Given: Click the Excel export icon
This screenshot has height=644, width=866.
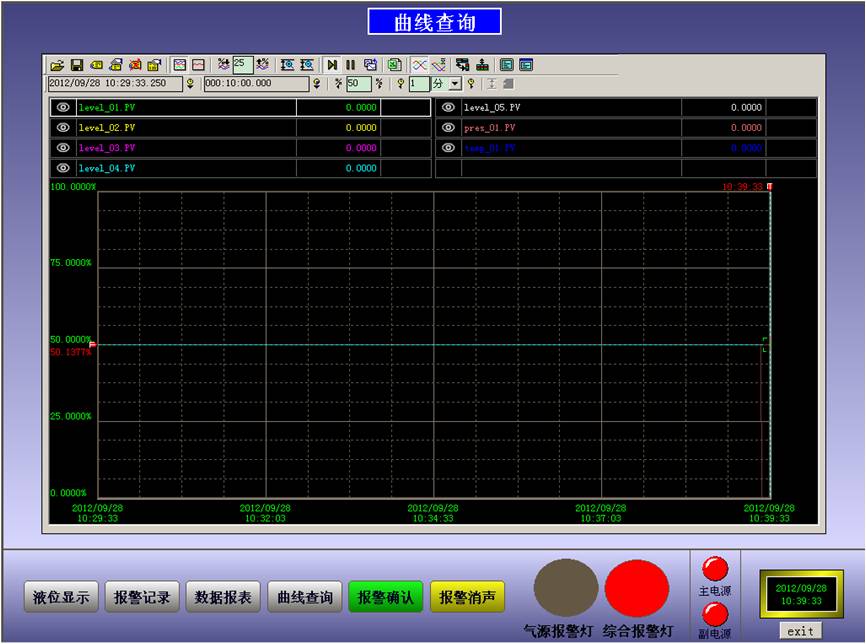Looking at the screenshot, I should click(394, 65).
